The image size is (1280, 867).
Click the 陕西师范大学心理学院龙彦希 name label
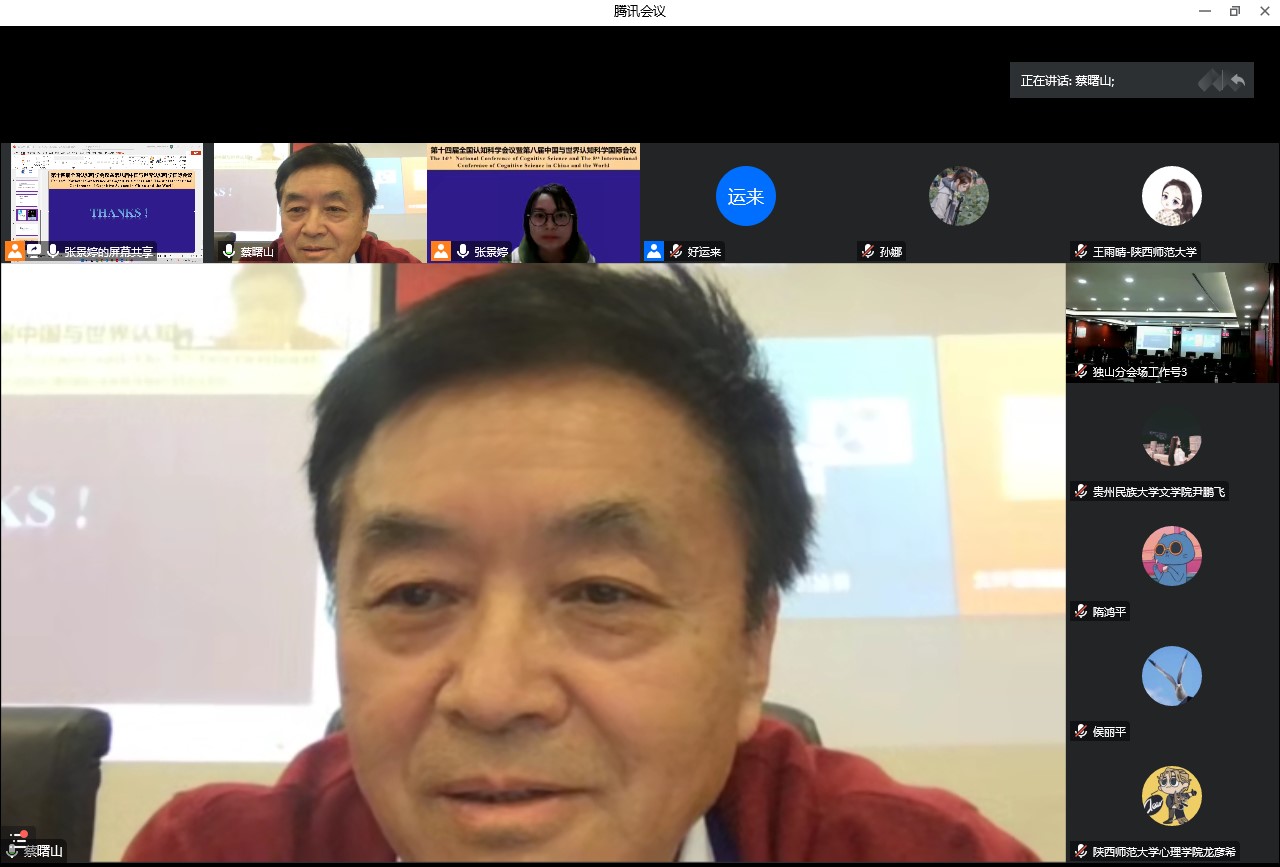1164,852
